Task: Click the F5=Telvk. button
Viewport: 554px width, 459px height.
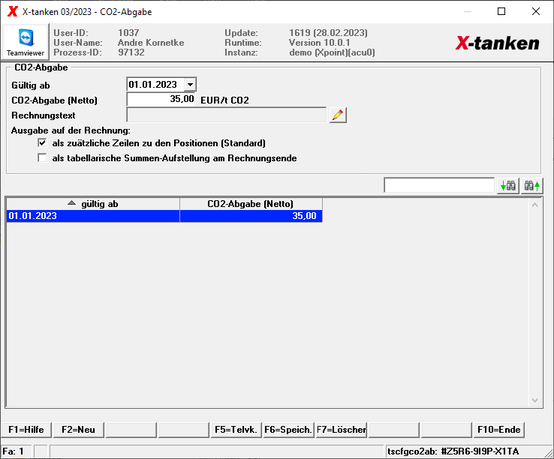Action: (236, 430)
